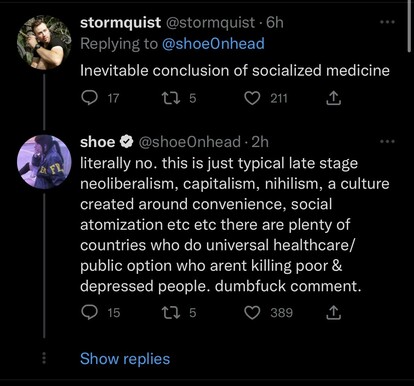Expand hidden thread with Show replies

[125, 359]
